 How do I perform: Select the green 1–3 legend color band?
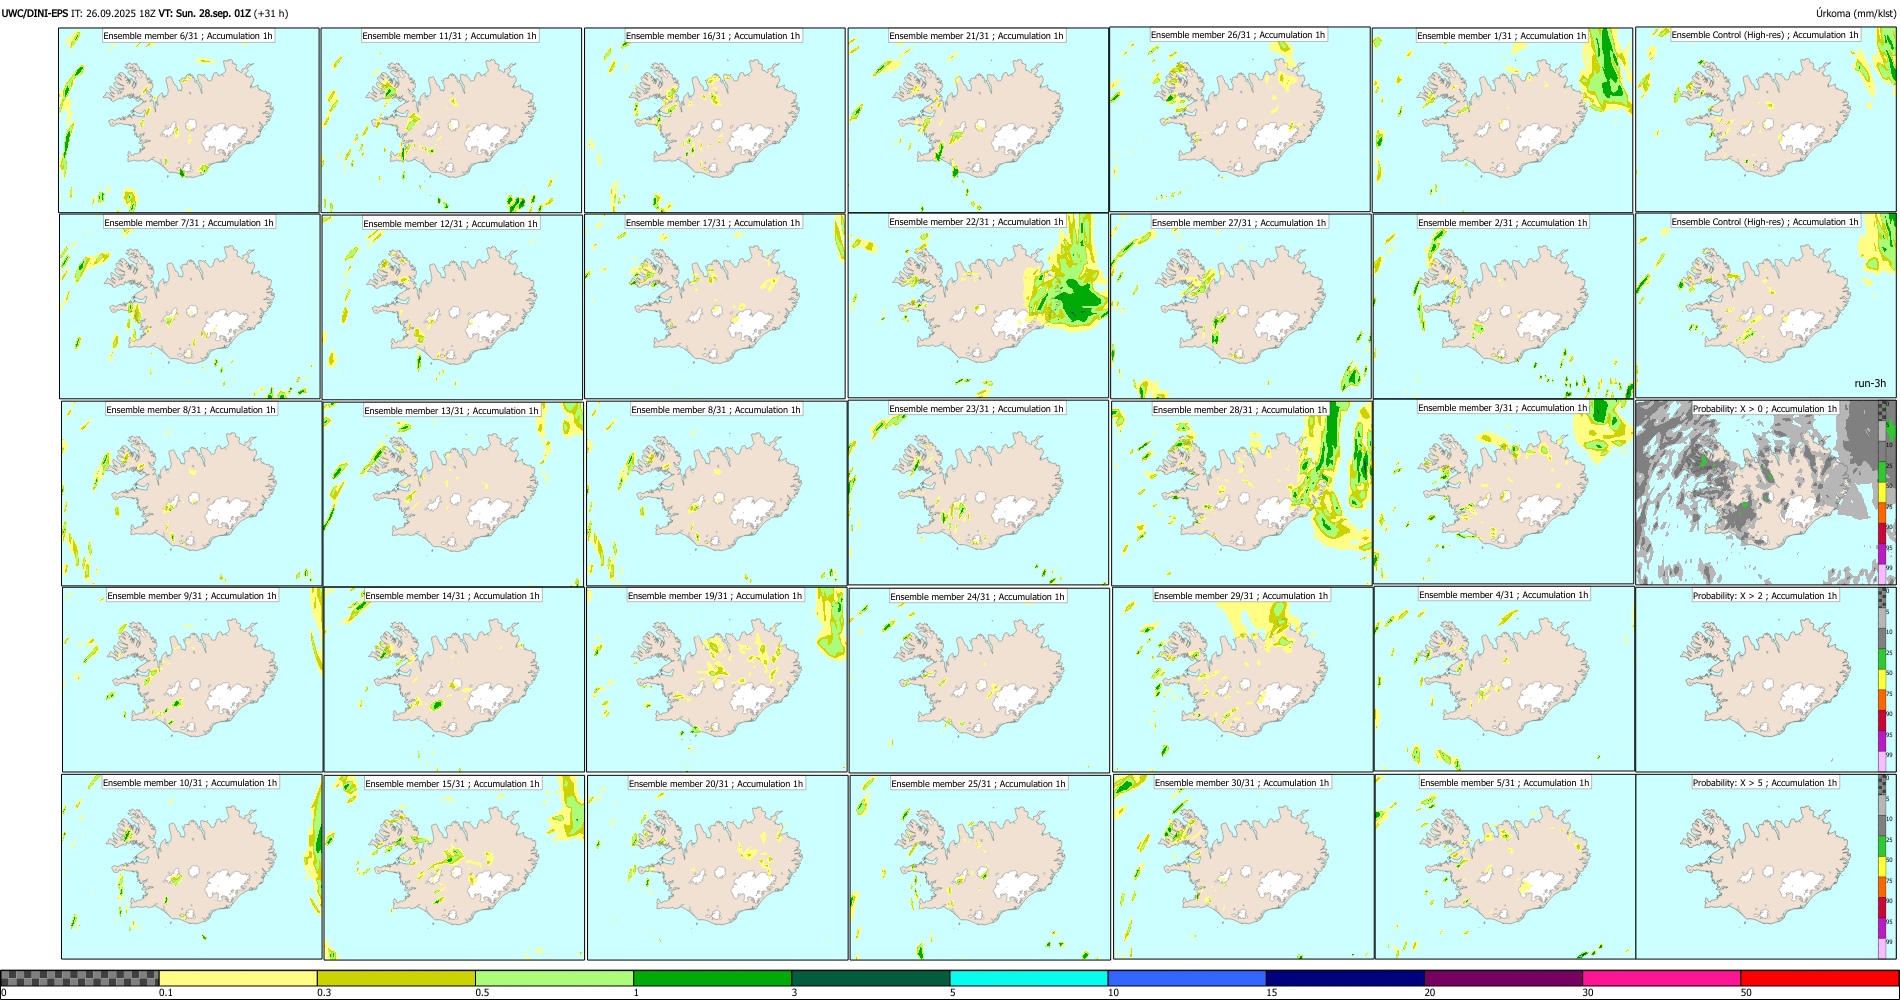712,978
